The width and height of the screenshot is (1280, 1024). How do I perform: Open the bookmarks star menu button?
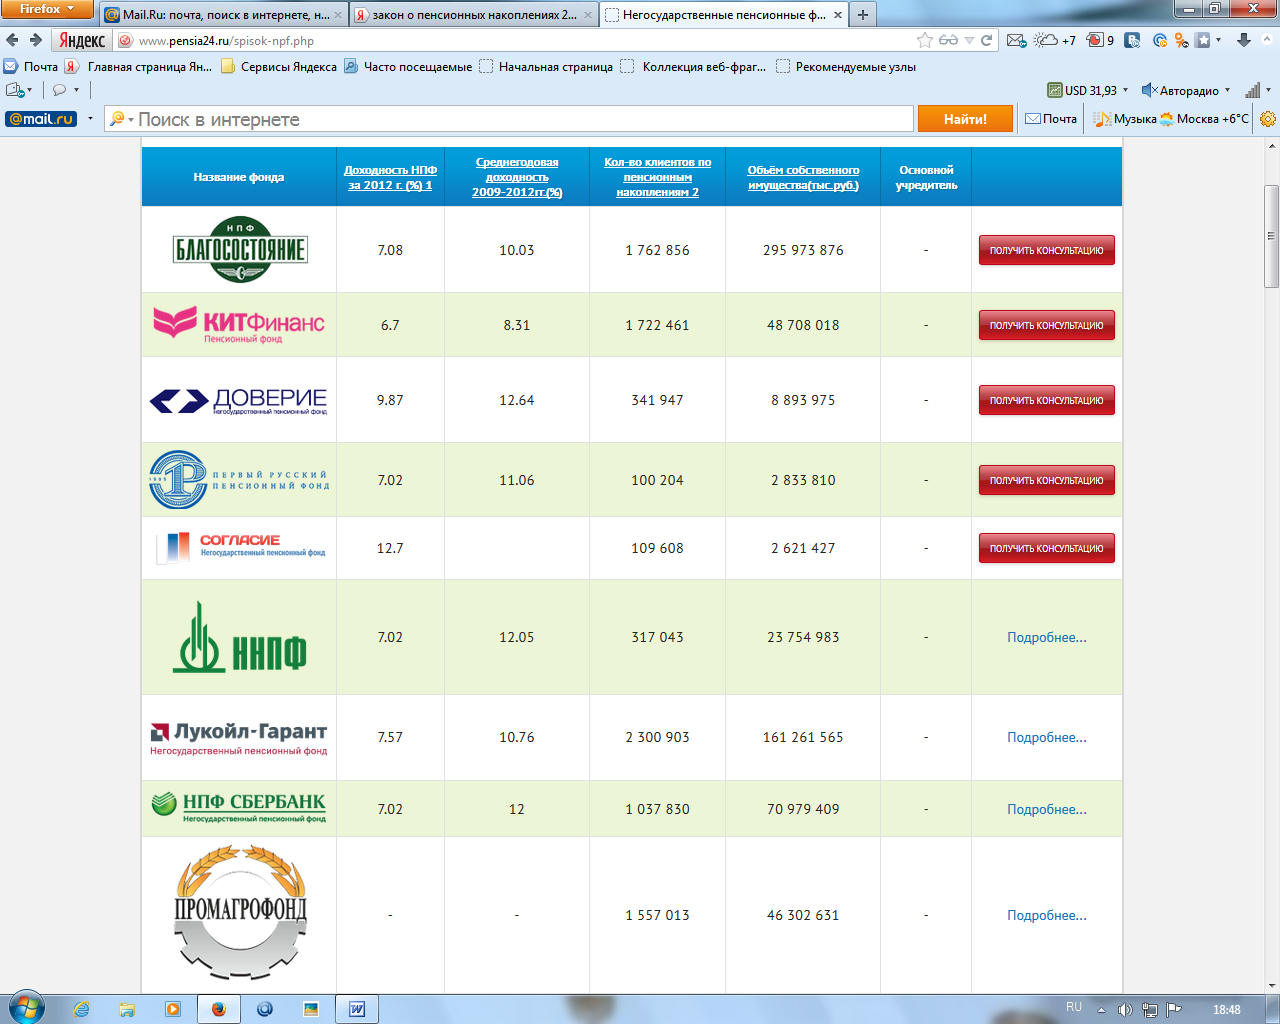(x=1209, y=40)
